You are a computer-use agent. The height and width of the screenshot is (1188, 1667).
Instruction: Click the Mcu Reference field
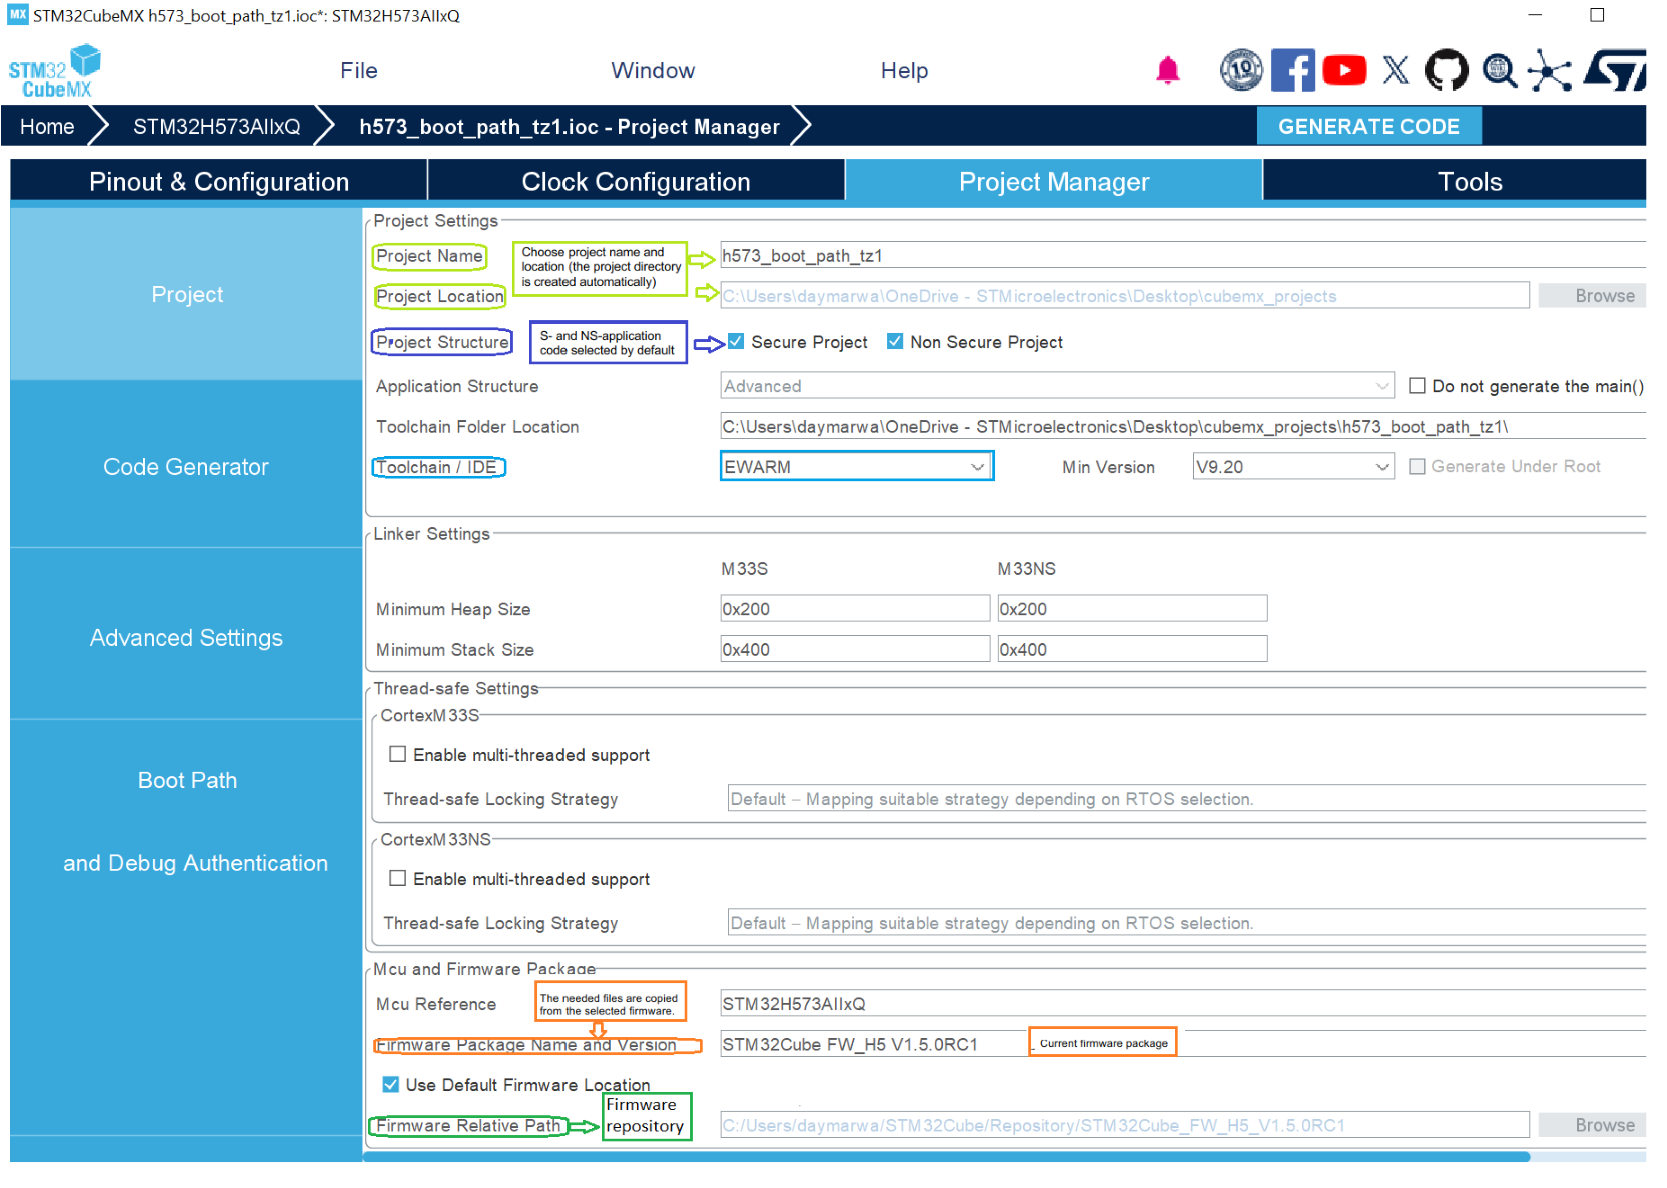(1183, 1004)
